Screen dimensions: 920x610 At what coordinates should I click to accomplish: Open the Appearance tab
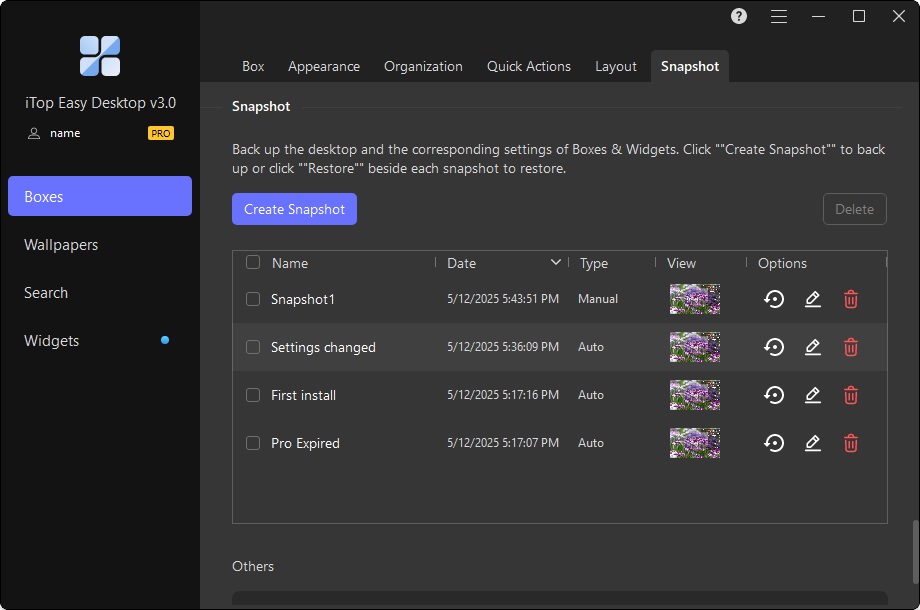[324, 66]
